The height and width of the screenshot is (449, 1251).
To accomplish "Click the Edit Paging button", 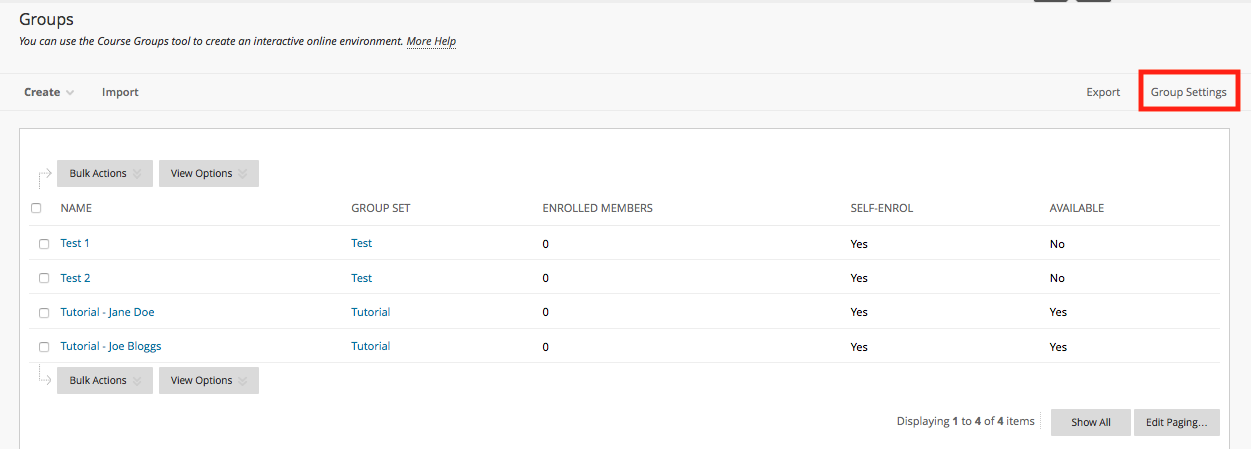I will [x=1176, y=422].
